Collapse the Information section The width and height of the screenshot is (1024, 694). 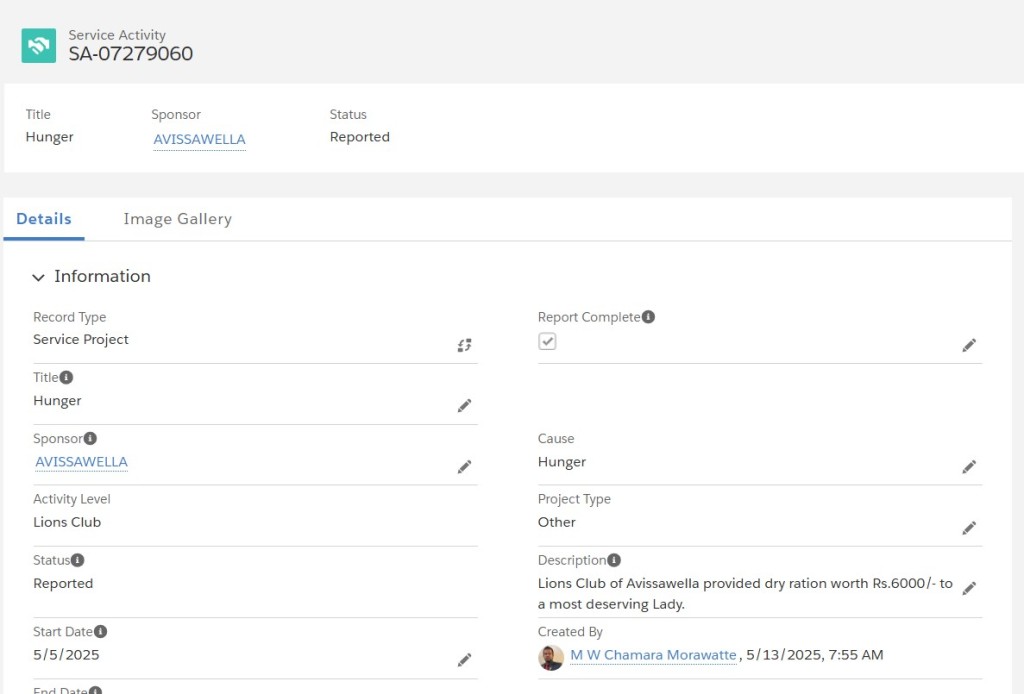(39, 277)
